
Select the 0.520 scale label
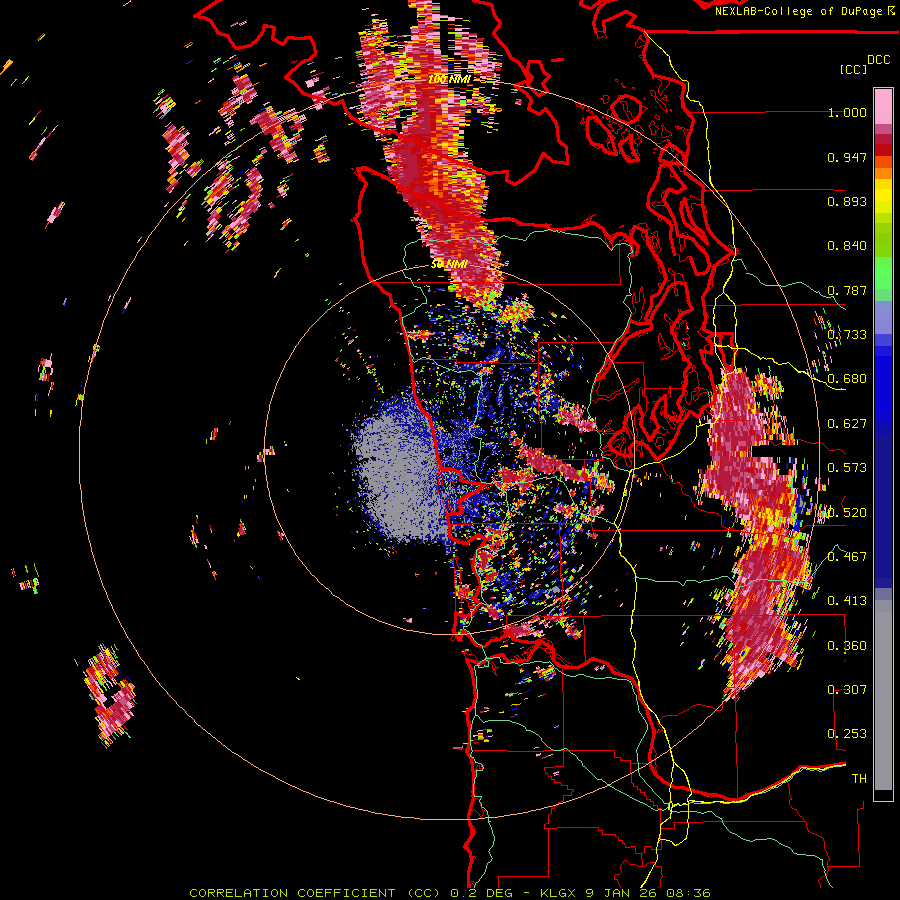(847, 513)
